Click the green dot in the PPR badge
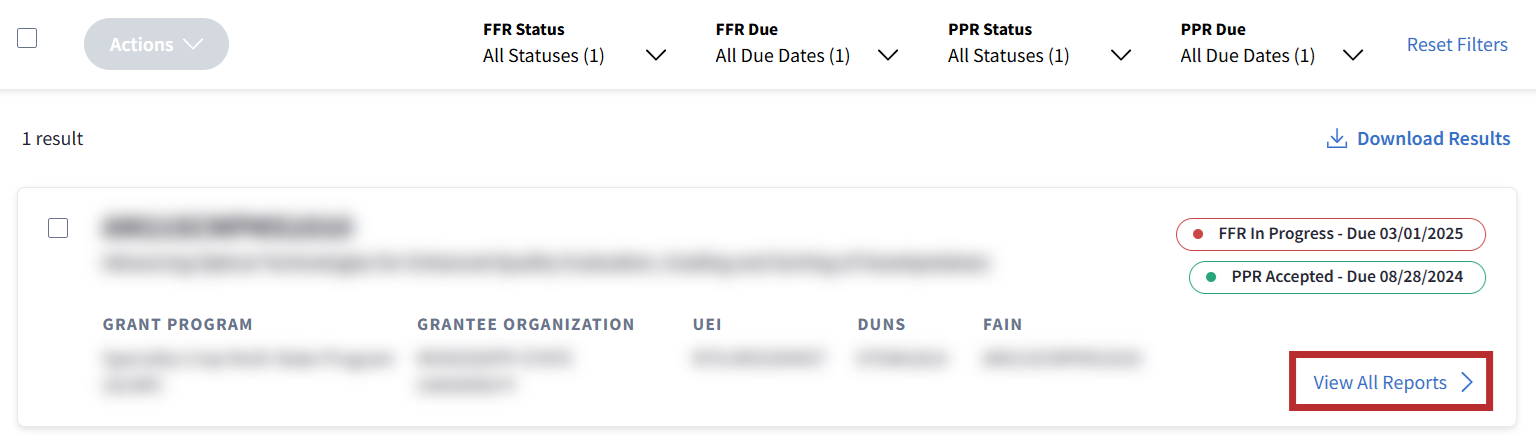The height and width of the screenshot is (445, 1536). click(1211, 277)
